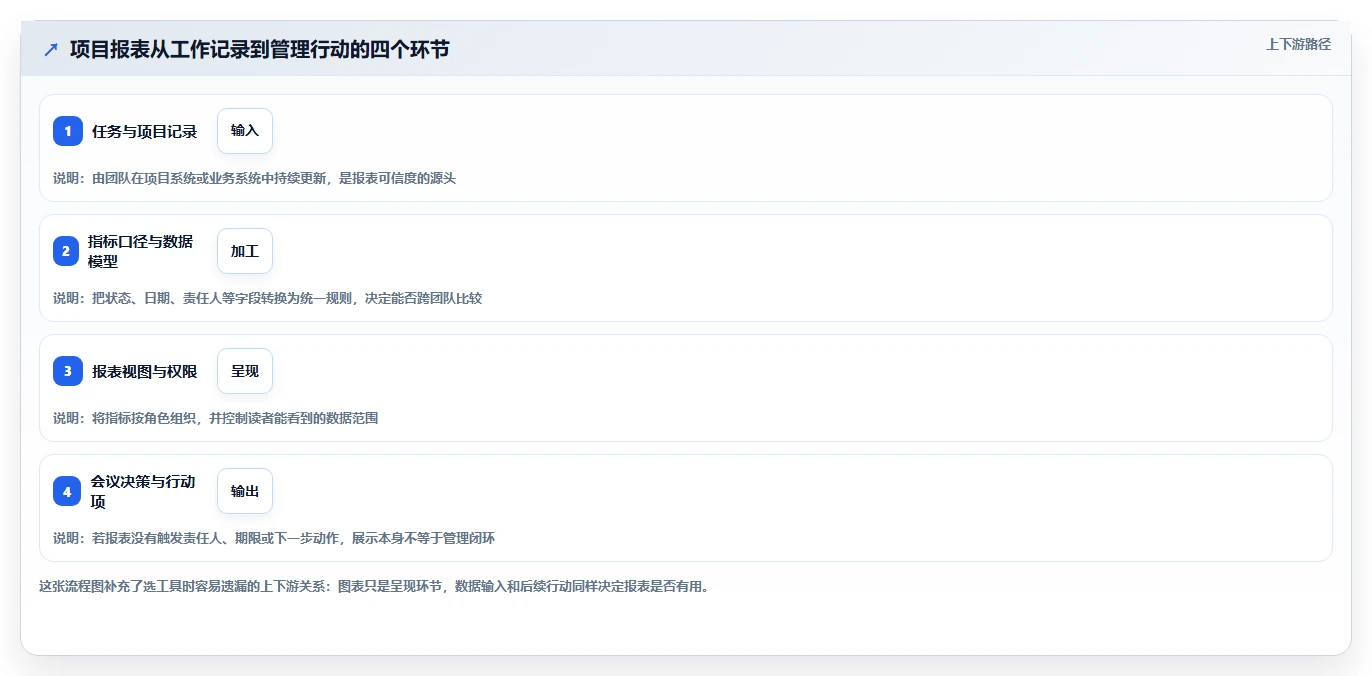Screen dimensions: 1372x676
Task: Click the heading 项目报表从工作记录到管理行动的四个环节
Action: click(259, 49)
